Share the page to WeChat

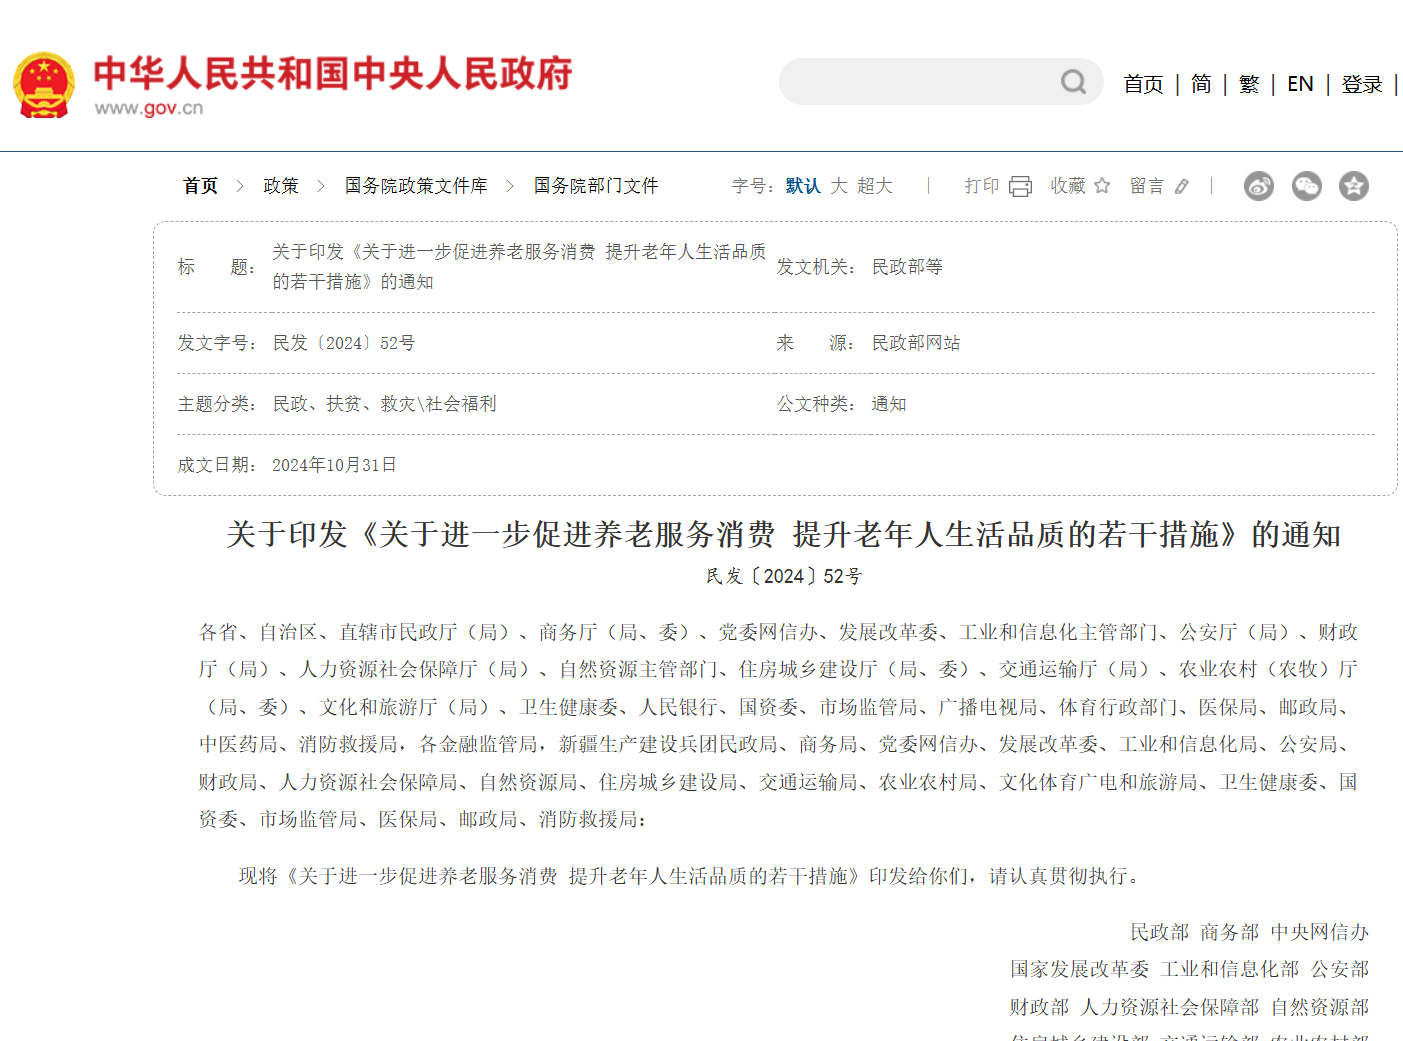tap(1306, 186)
